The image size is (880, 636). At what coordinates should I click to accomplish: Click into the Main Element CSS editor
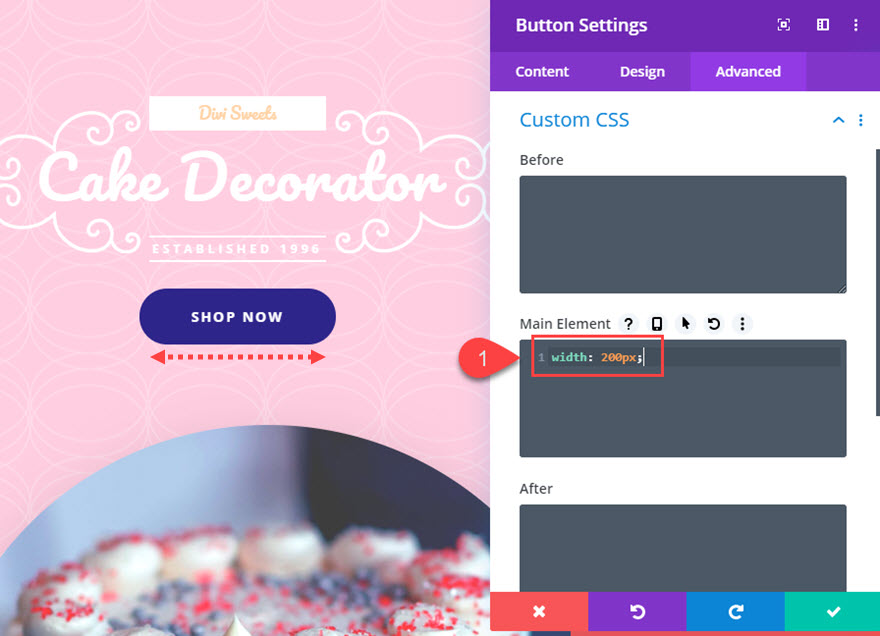(683, 398)
